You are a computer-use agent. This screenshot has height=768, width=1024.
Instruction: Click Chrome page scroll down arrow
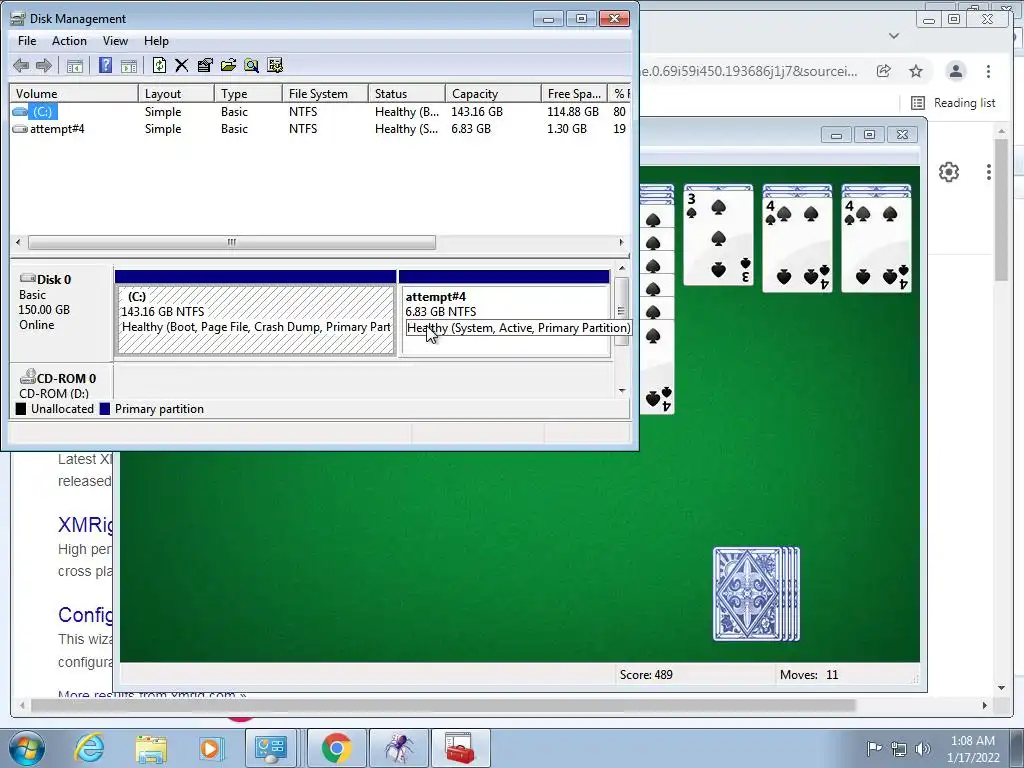1002,688
